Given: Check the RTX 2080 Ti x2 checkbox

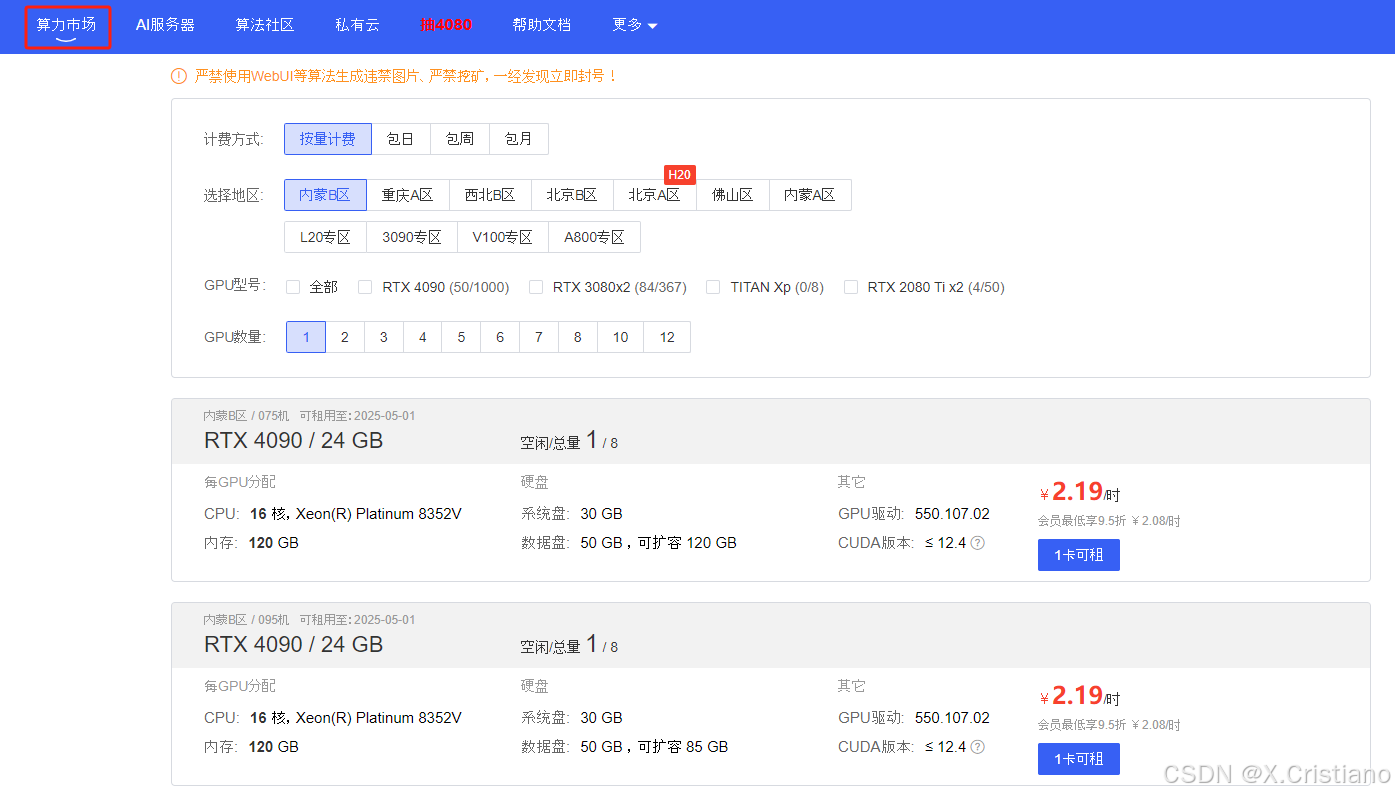Looking at the screenshot, I should tap(851, 287).
